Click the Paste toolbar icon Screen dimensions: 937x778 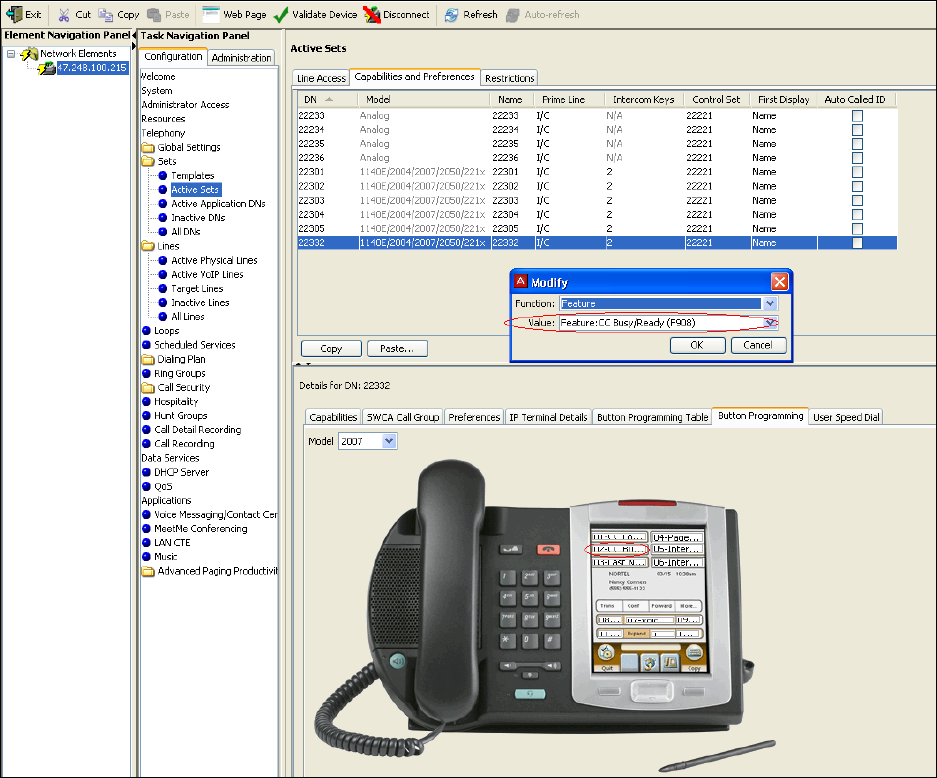click(154, 14)
